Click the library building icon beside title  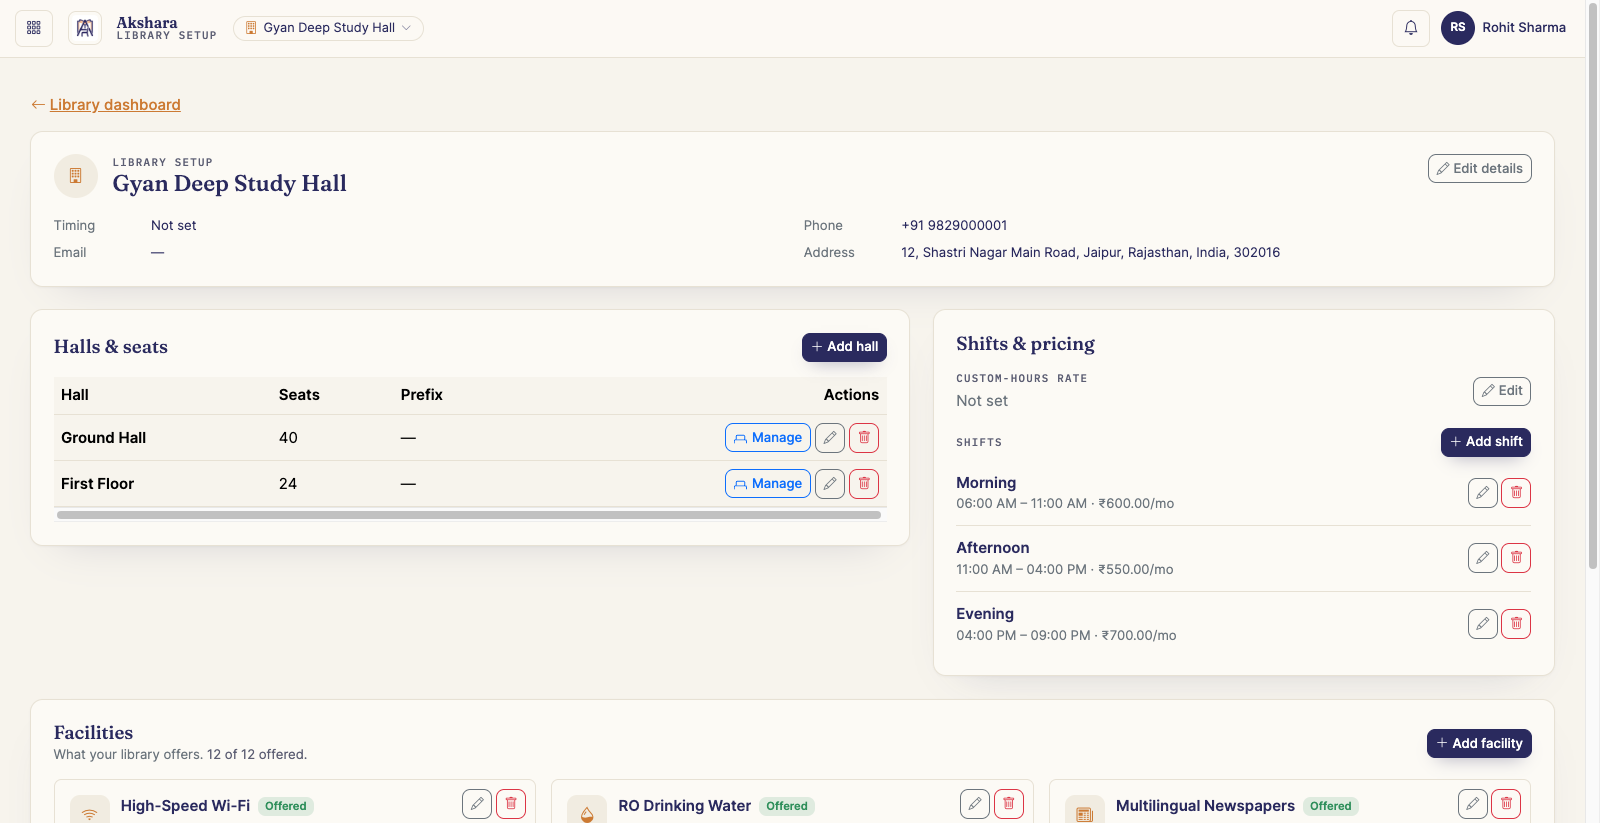pyautogui.click(x=76, y=176)
